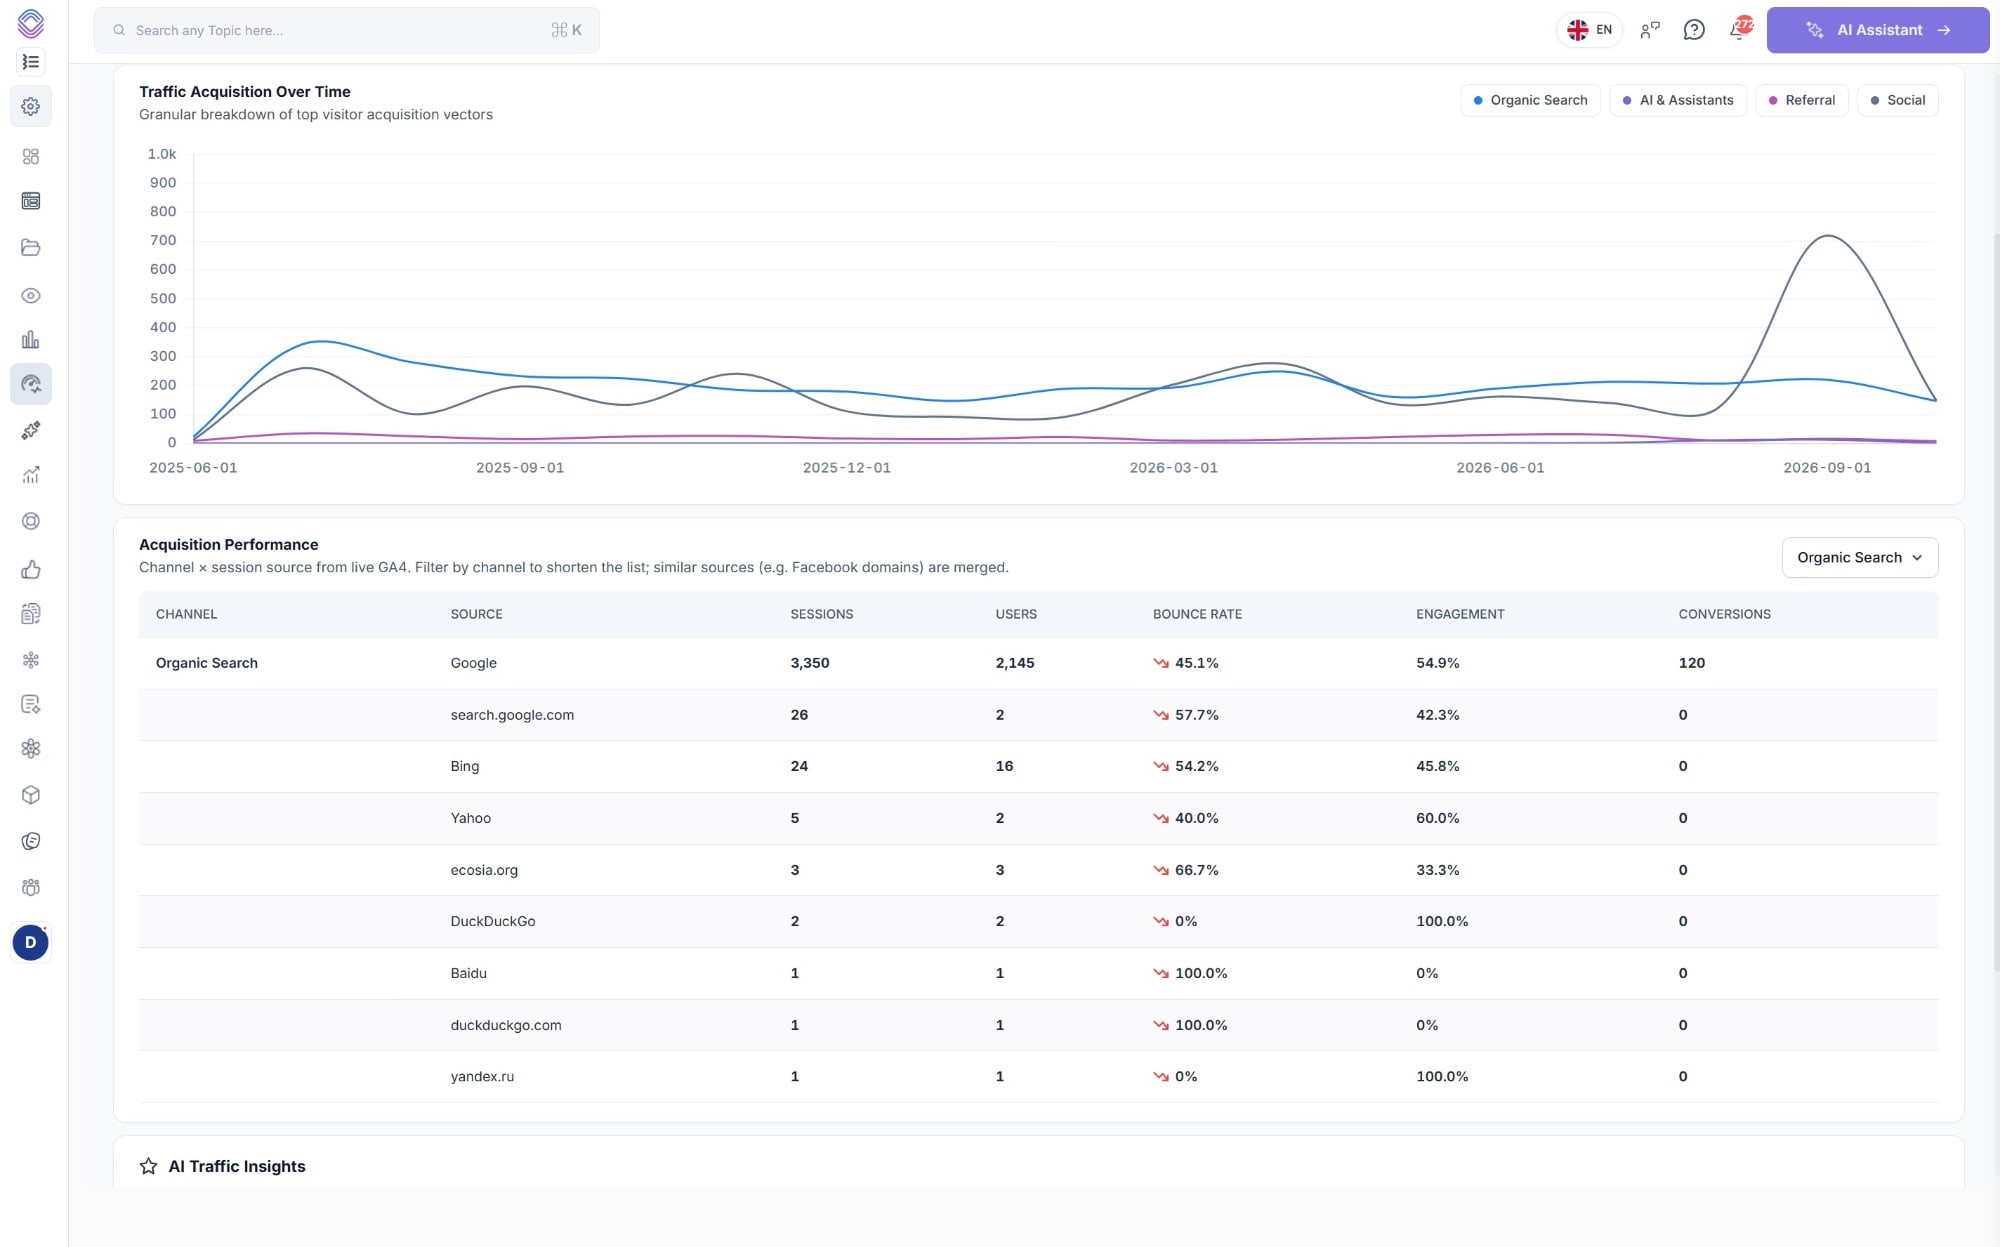Click the Baidu source row
The height and width of the screenshot is (1247, 2000).
coord(1038,973)
